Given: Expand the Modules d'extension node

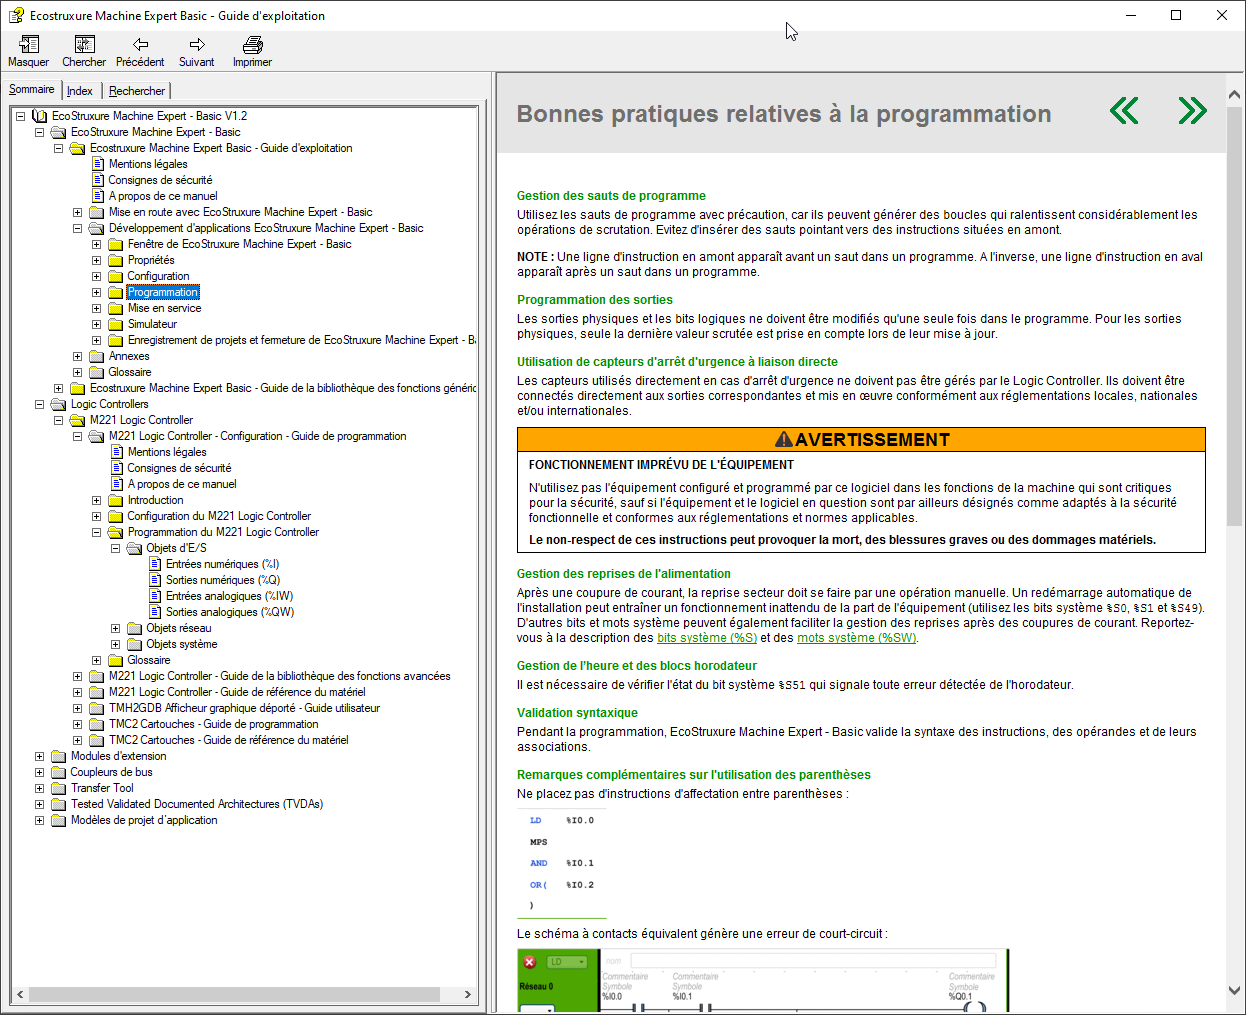Looking at the screenshot, I should click(x=40, y=756).
